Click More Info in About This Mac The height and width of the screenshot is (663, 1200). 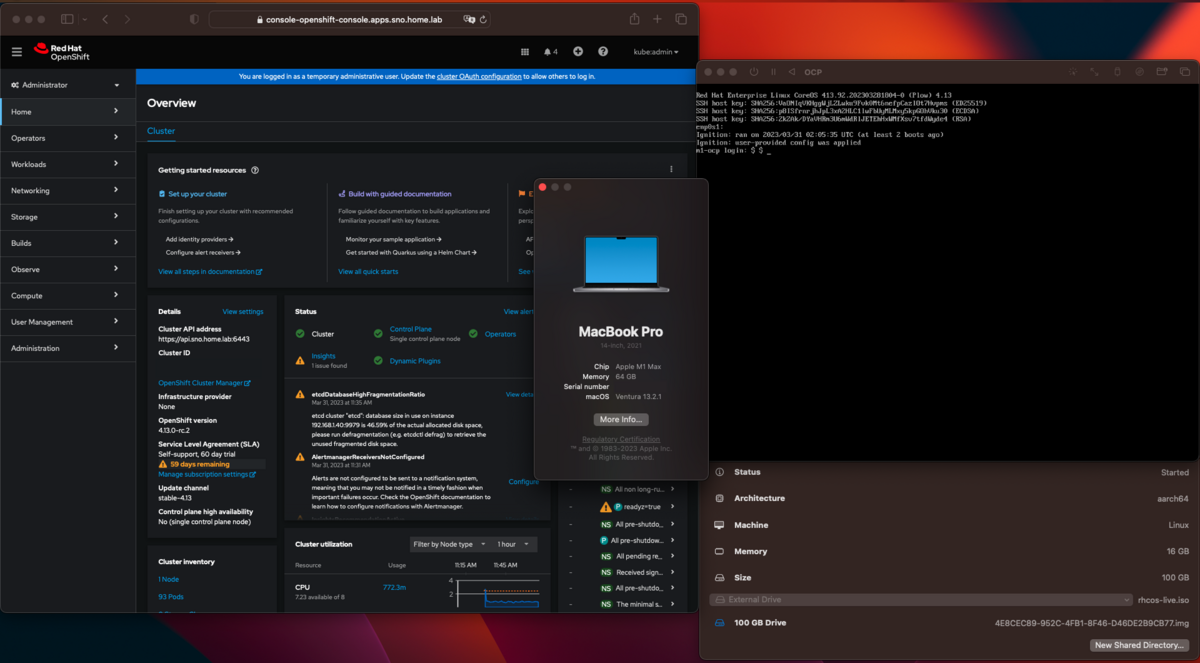coord(621,420)
